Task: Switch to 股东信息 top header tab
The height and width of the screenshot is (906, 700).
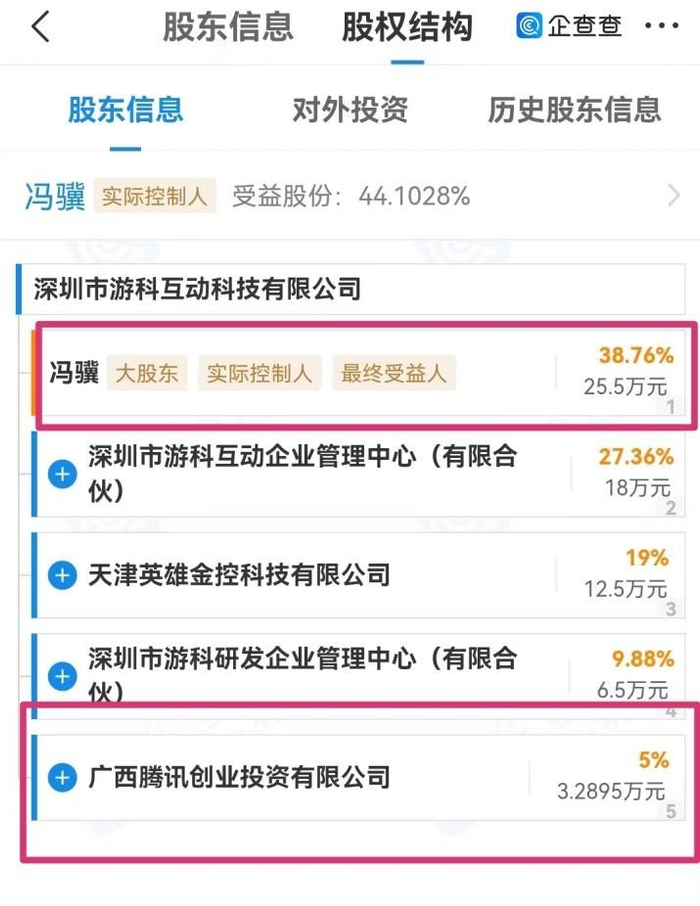Action: click(228, 27)
